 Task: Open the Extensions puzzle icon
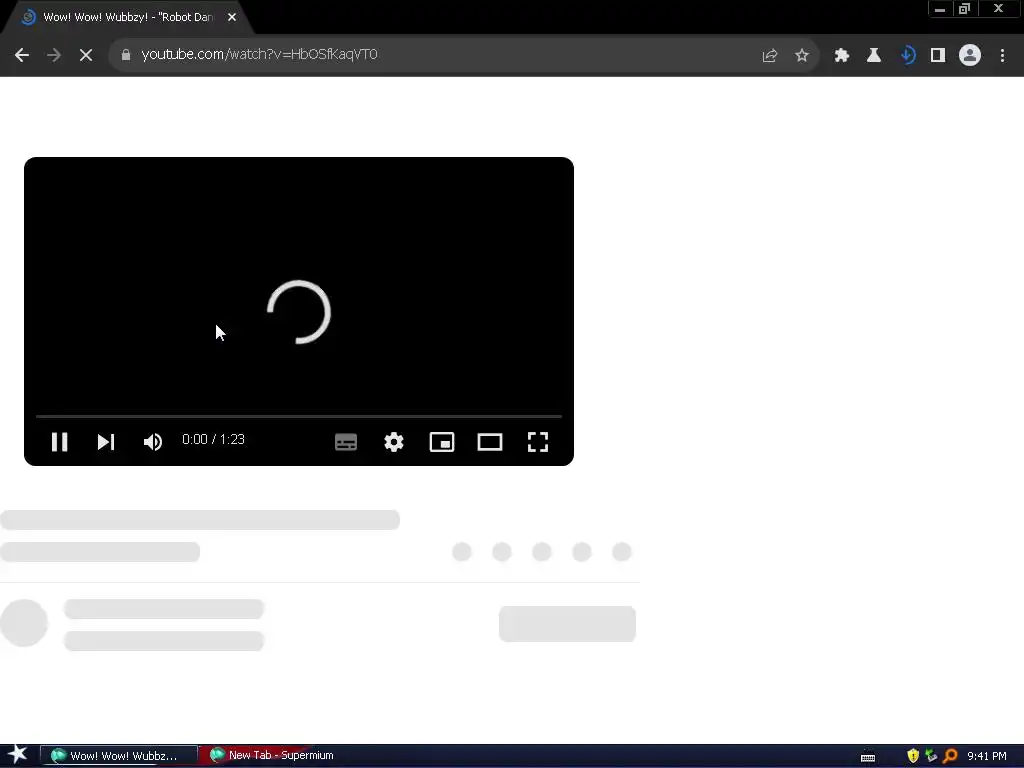tap(842, 55)
